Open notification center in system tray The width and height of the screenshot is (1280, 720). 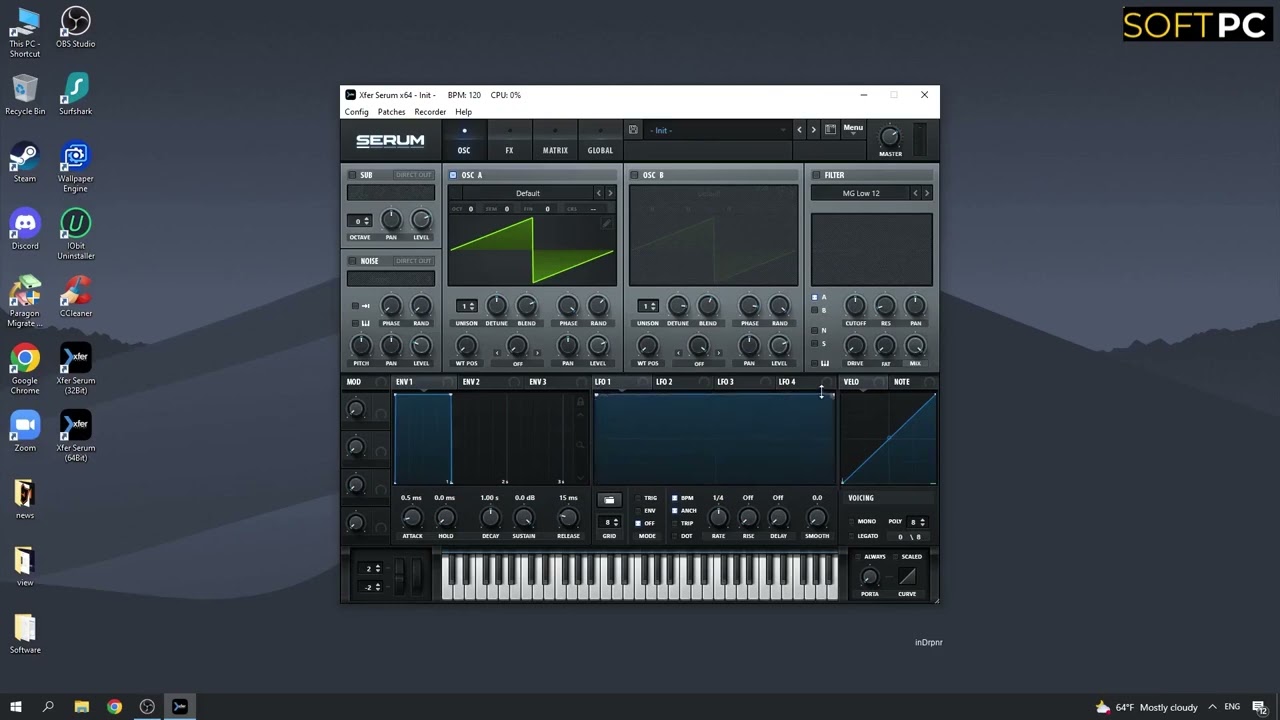pos(1260,707)
